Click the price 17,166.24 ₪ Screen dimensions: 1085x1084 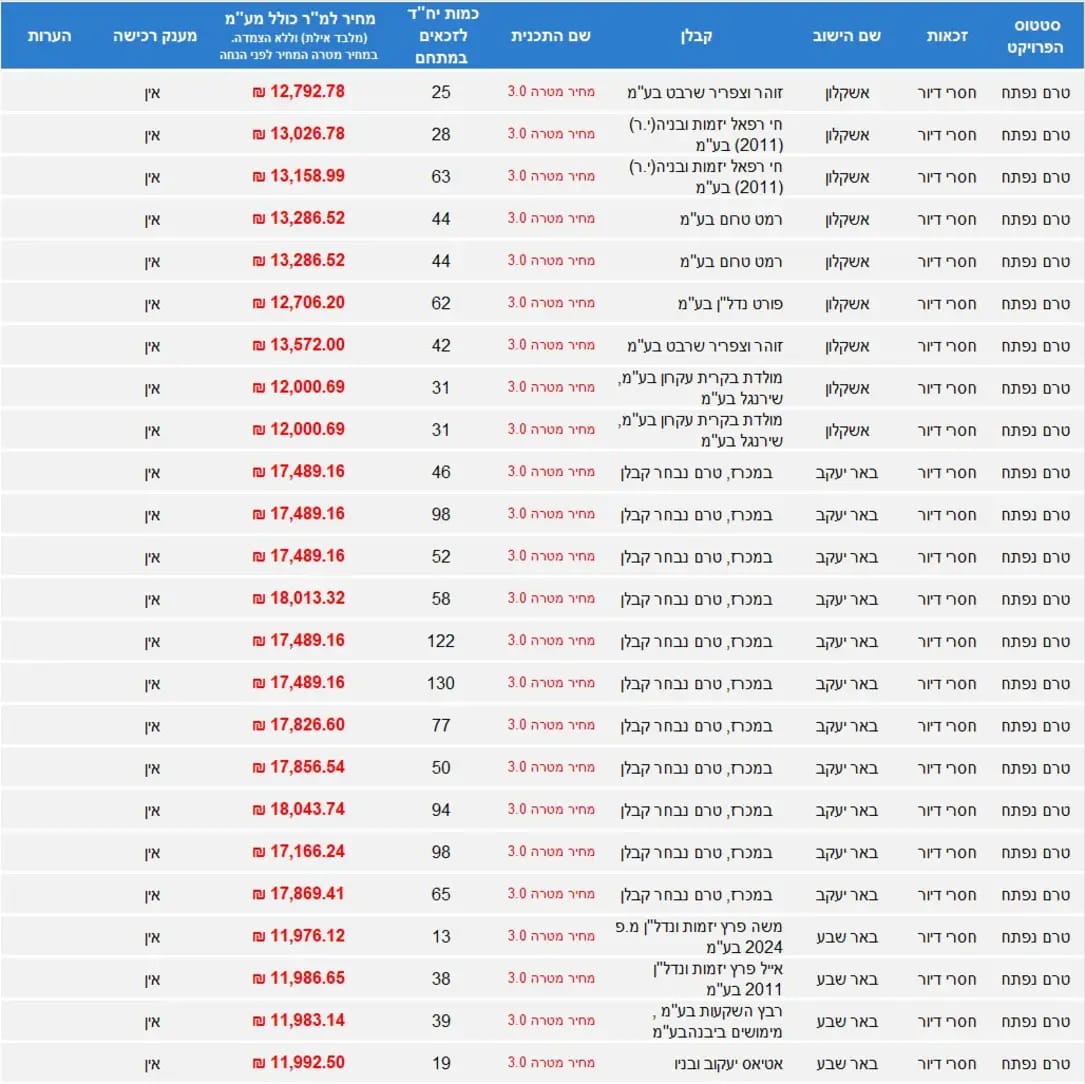tap(298, 852)
